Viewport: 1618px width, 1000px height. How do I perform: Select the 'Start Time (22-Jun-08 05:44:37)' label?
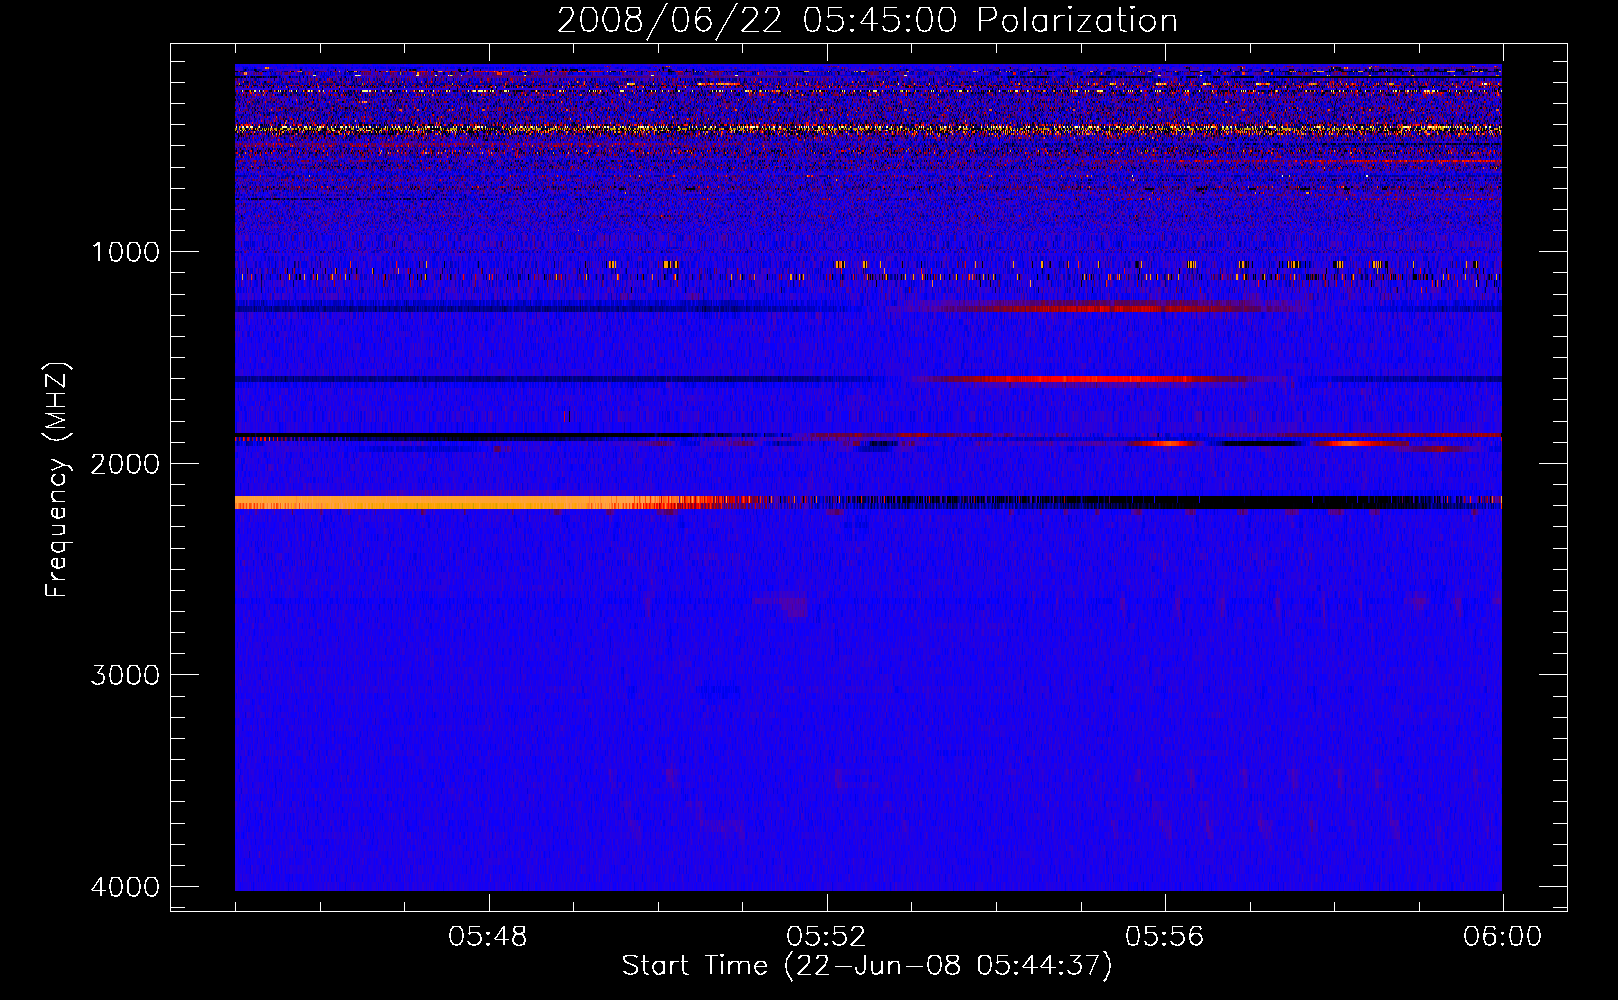pyautogui.click(x=867, y=966)
